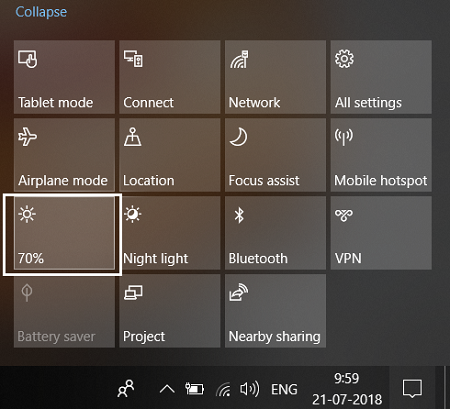Click the Battery saver tile

click(64, 311)
